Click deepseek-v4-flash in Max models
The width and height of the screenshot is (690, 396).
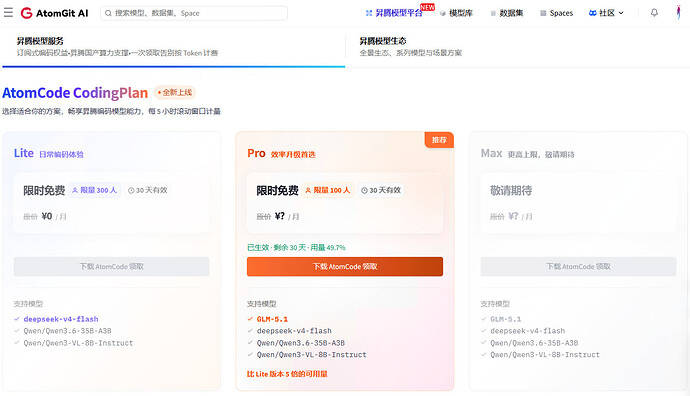pos(528,331)
